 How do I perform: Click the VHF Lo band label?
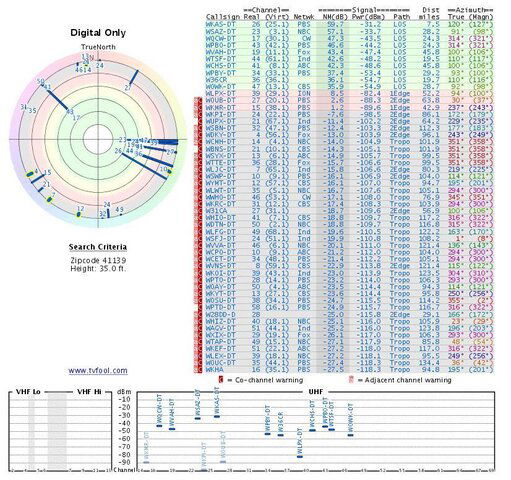28,392
